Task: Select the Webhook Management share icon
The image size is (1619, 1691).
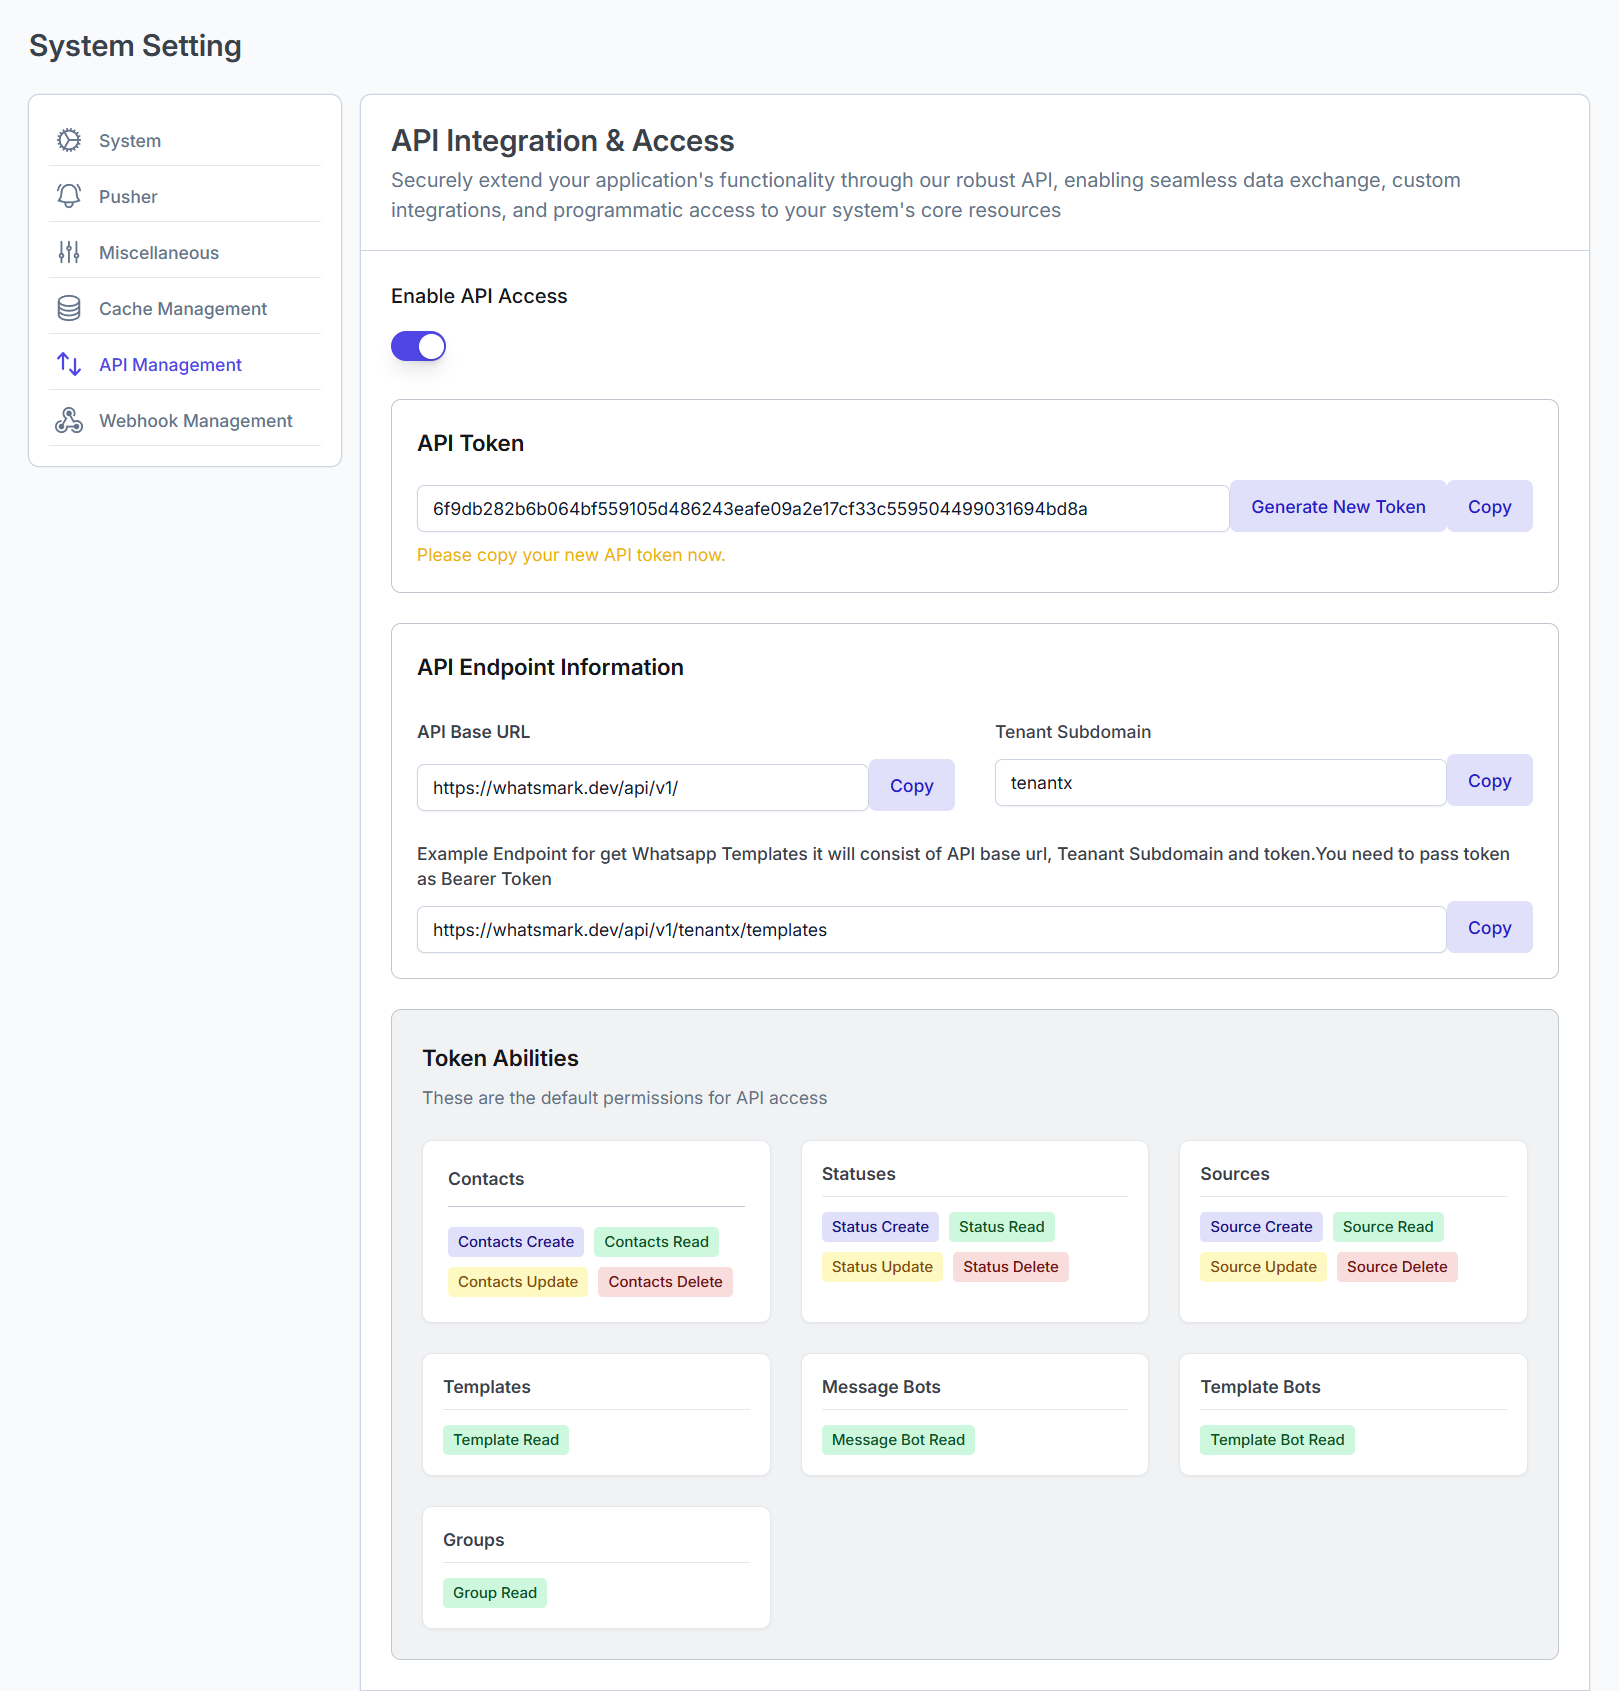Action: [x=68, y=420]
